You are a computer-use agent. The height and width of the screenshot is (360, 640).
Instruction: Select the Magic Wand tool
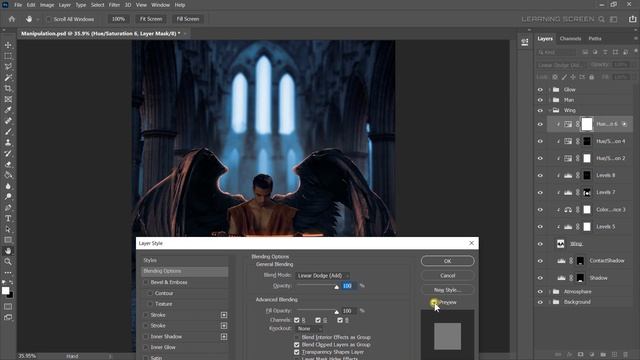click(8, 78)
